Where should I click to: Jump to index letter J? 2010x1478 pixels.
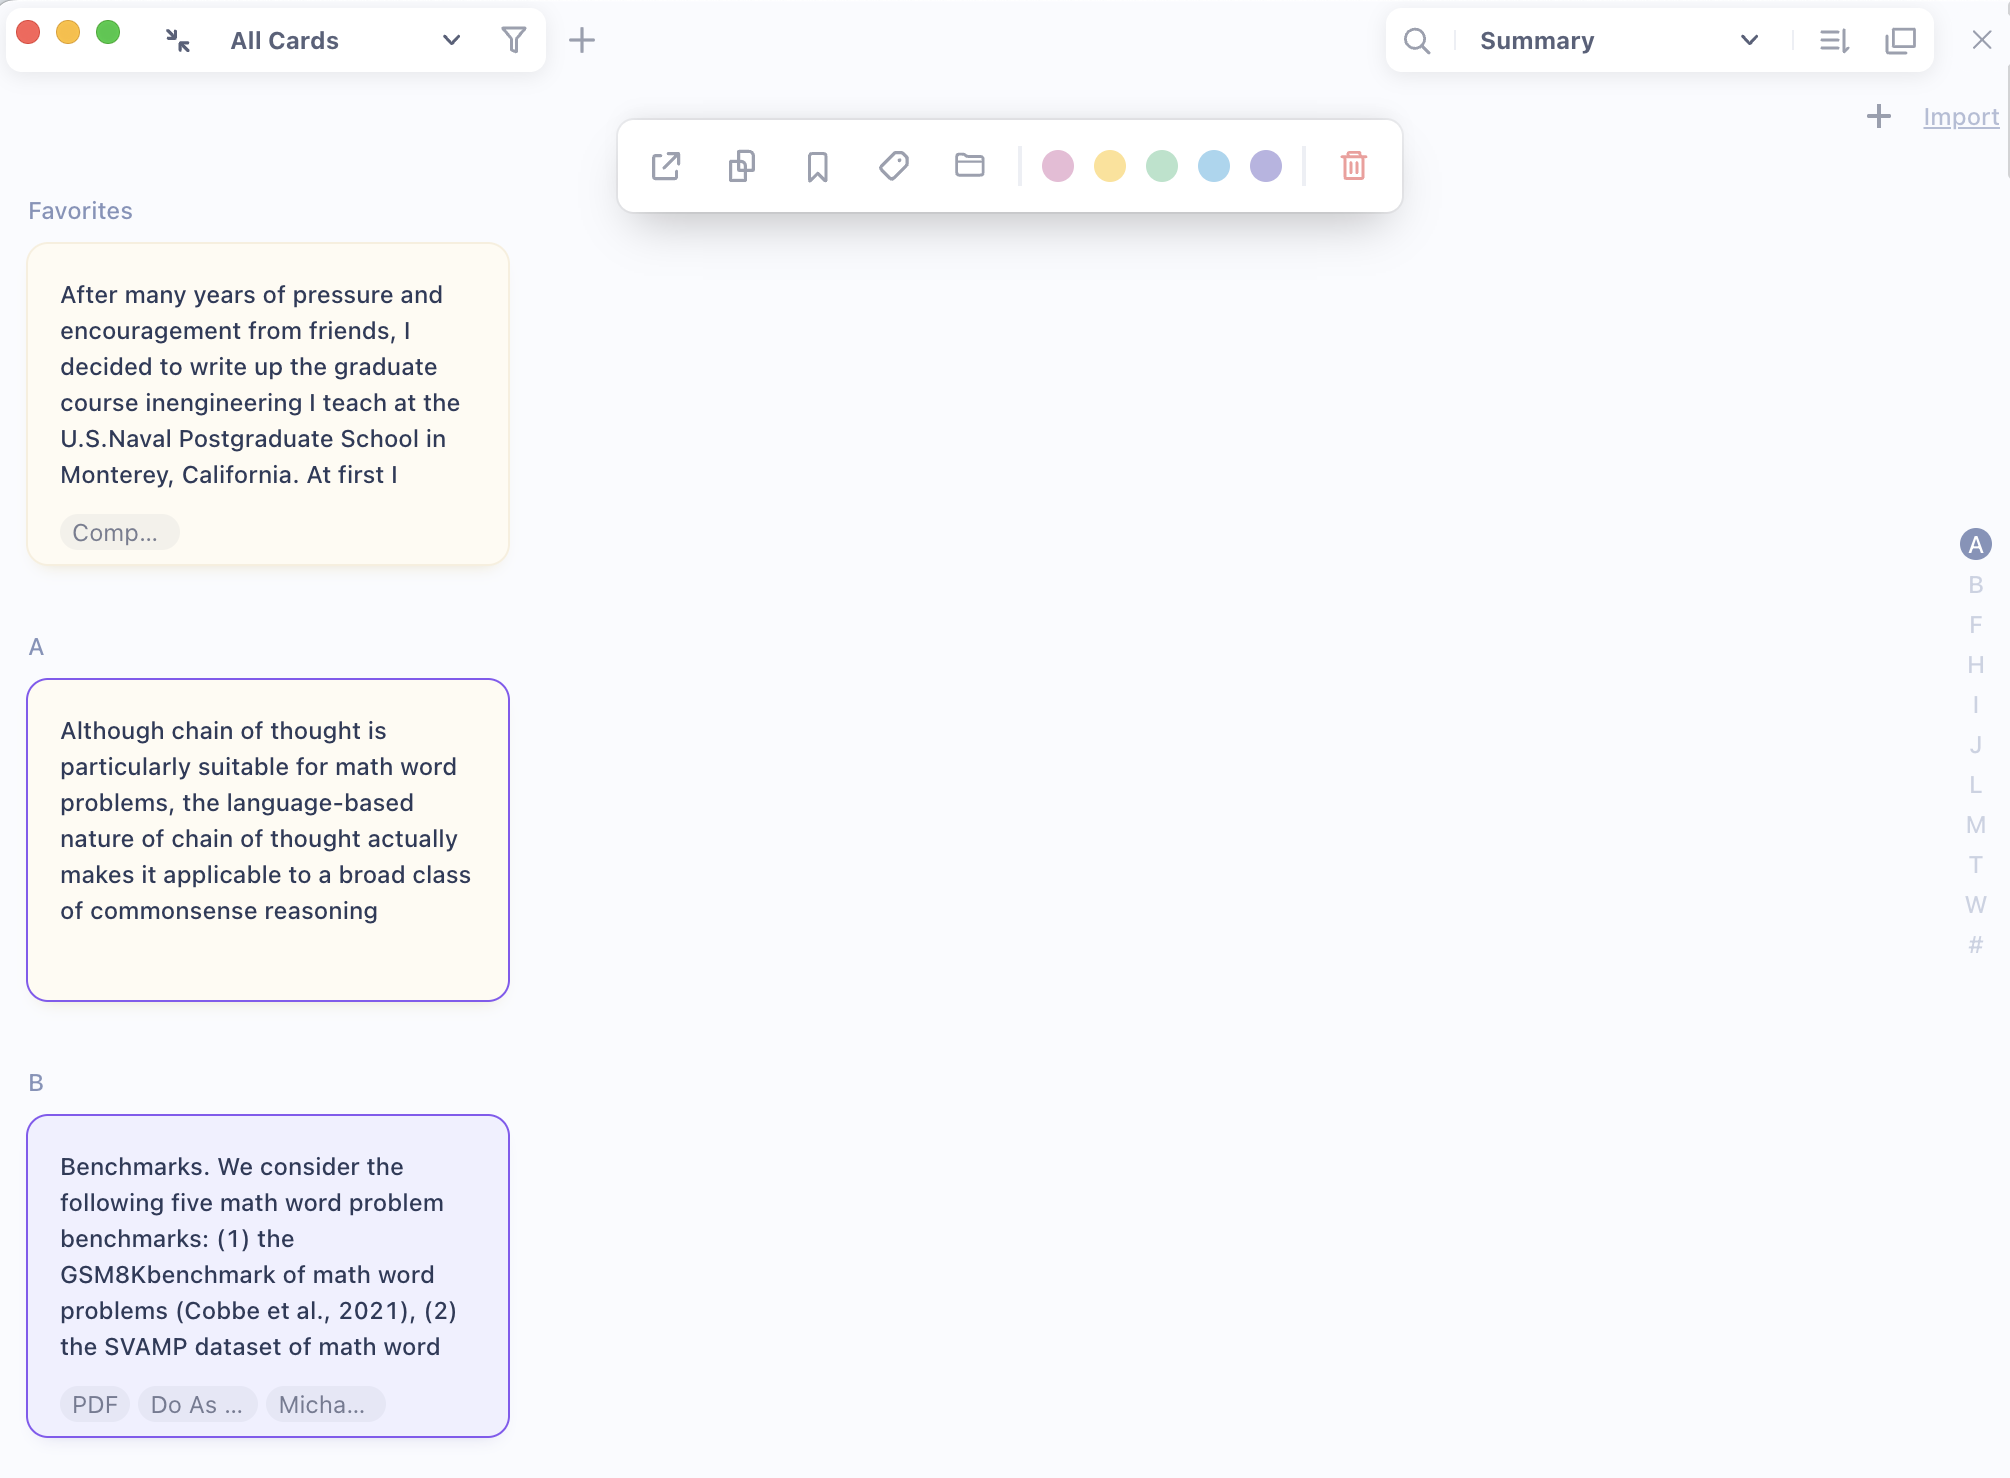(x=1976, y=745)
